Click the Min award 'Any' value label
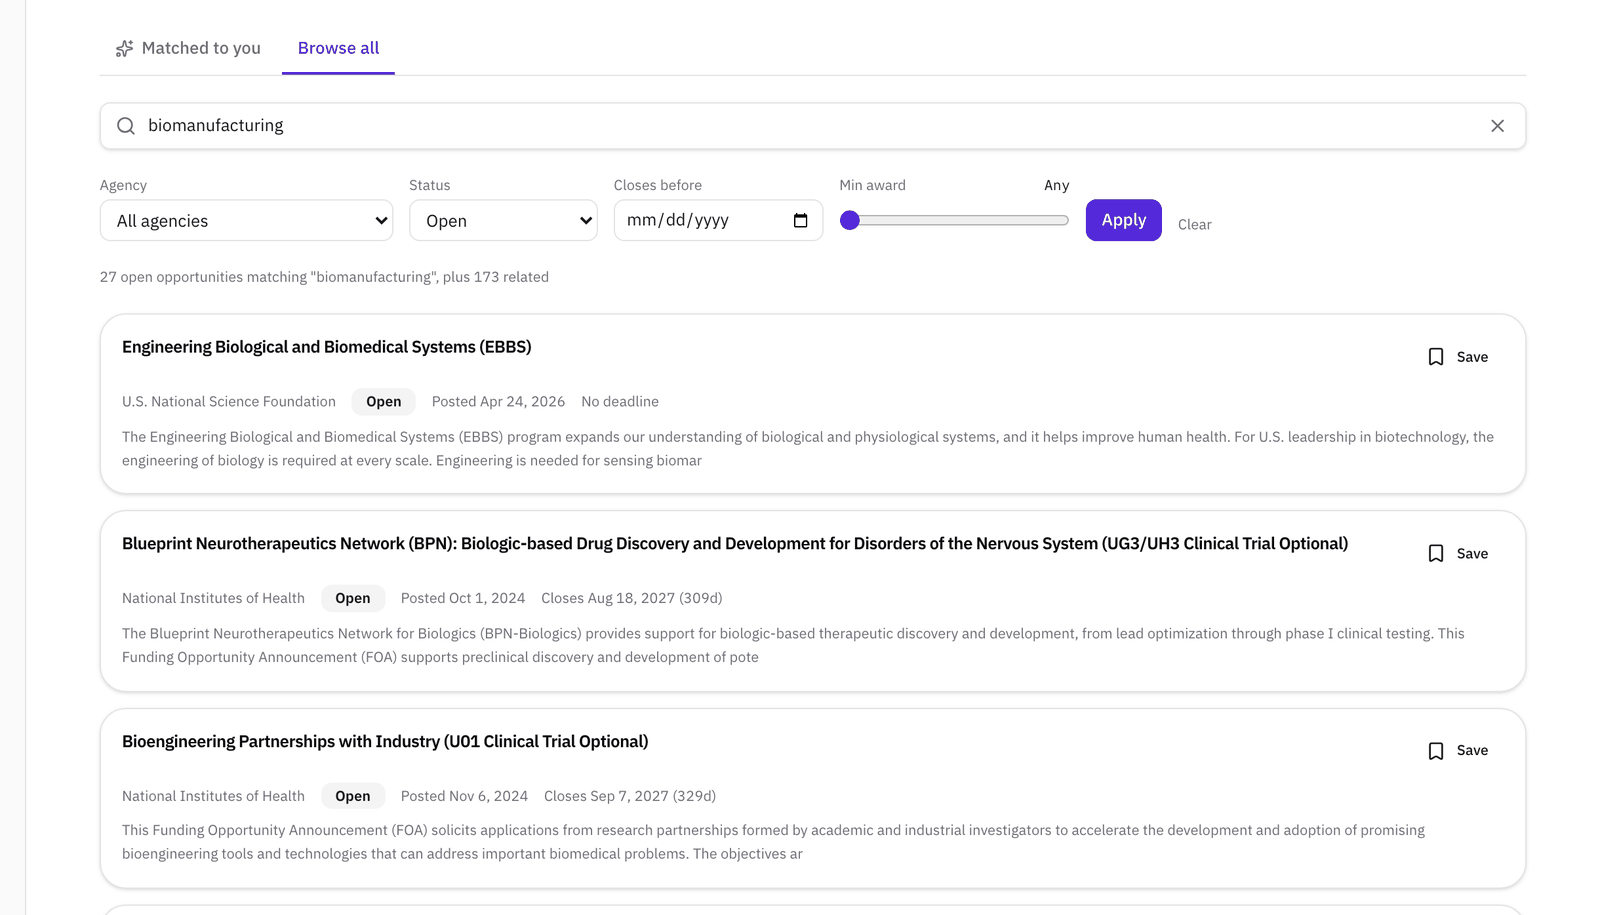 [1056, 185]
